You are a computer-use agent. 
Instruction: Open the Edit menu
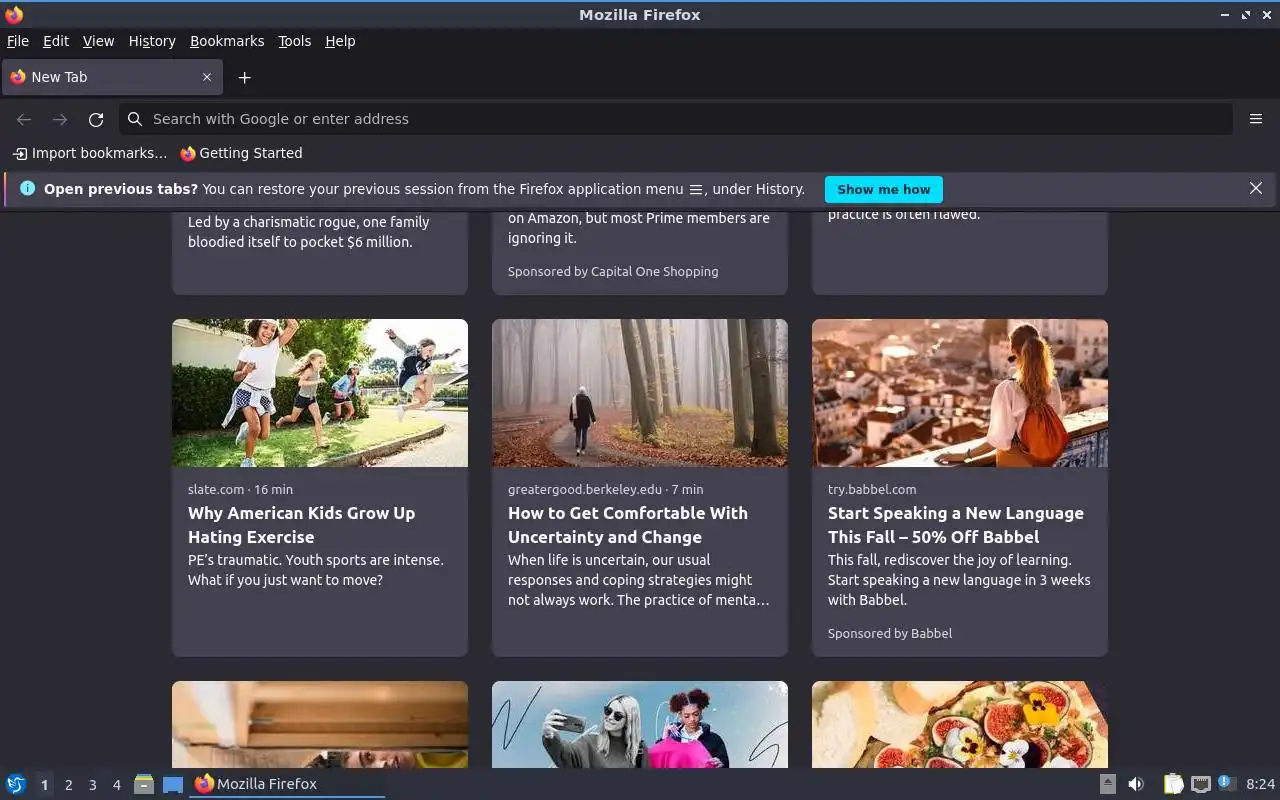click(x=56, y=41)
